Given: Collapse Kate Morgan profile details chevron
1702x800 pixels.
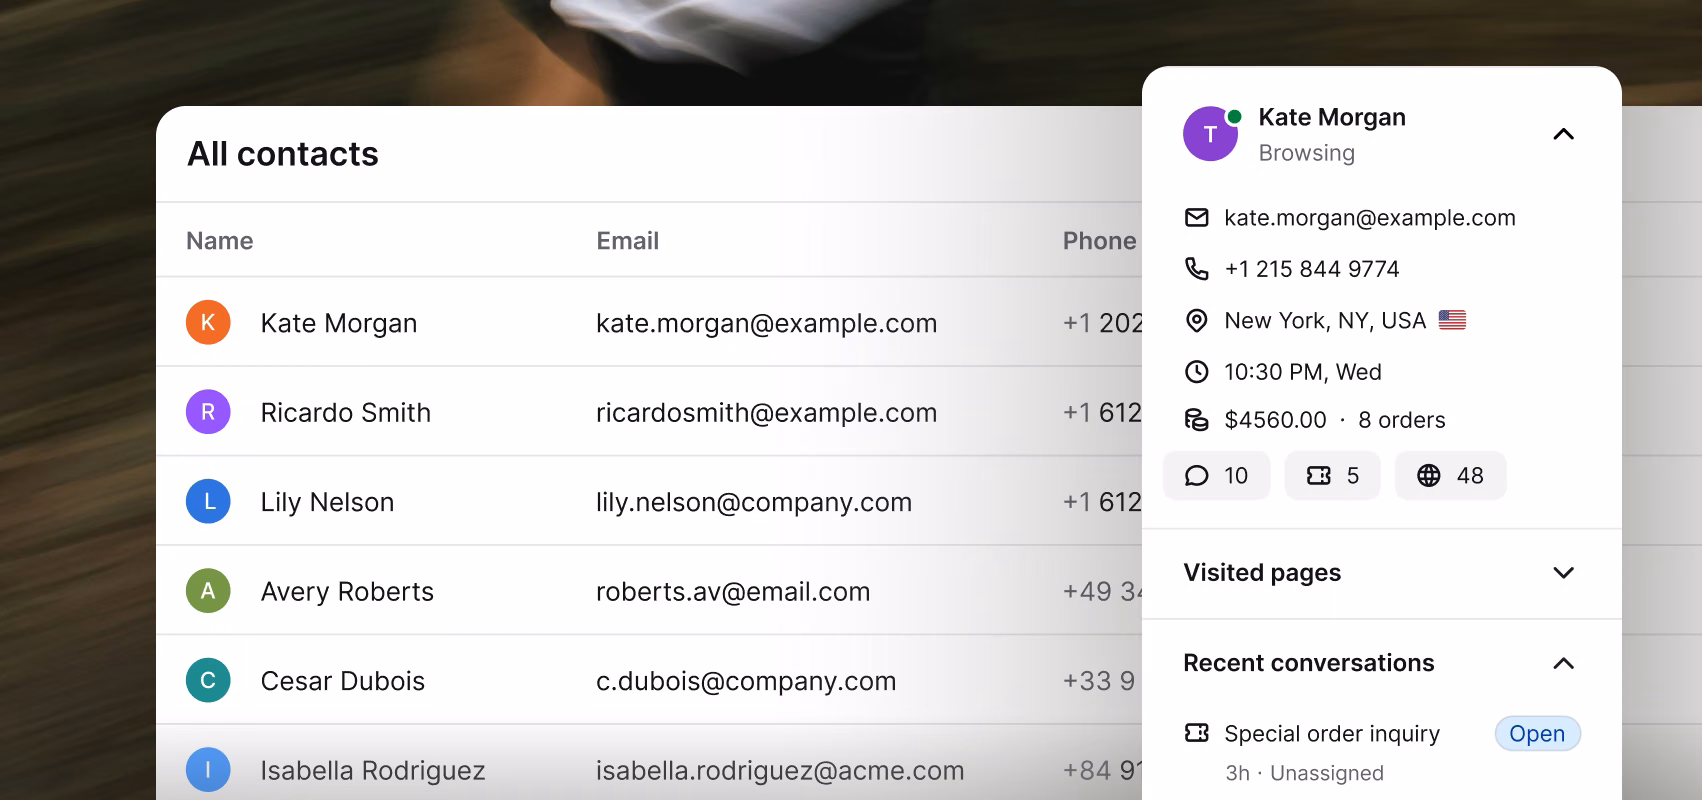Looking at the screenshot, I should coord(1564,134).
